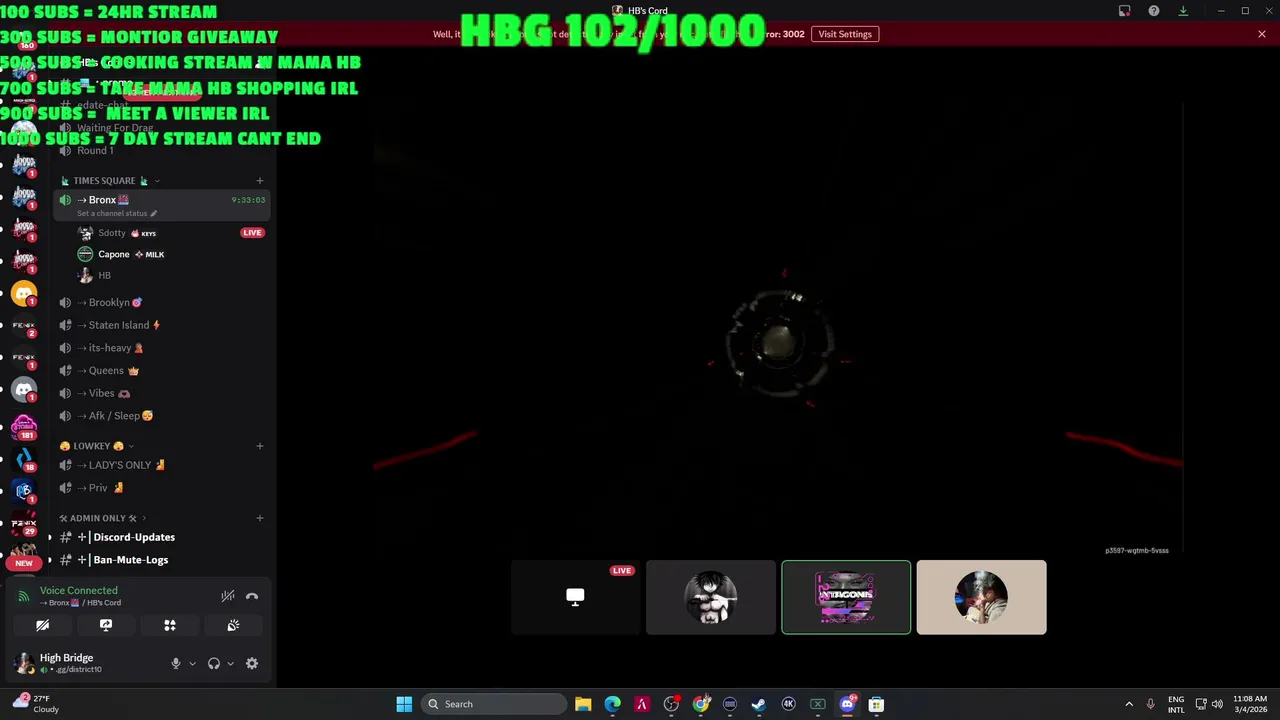
Task: Select user Capone in Bronx channel
Action: pyautogui.click(x=170, y=254)
